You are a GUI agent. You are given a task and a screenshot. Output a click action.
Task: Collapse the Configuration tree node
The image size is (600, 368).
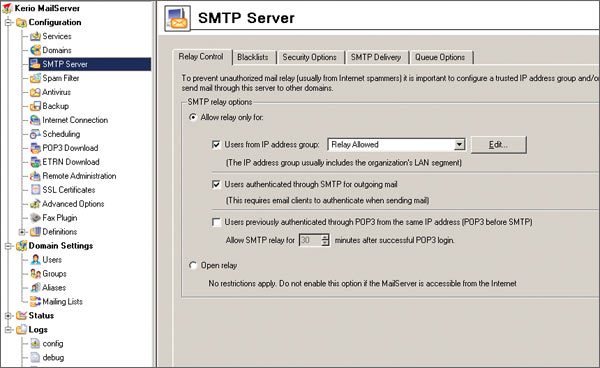8,23
